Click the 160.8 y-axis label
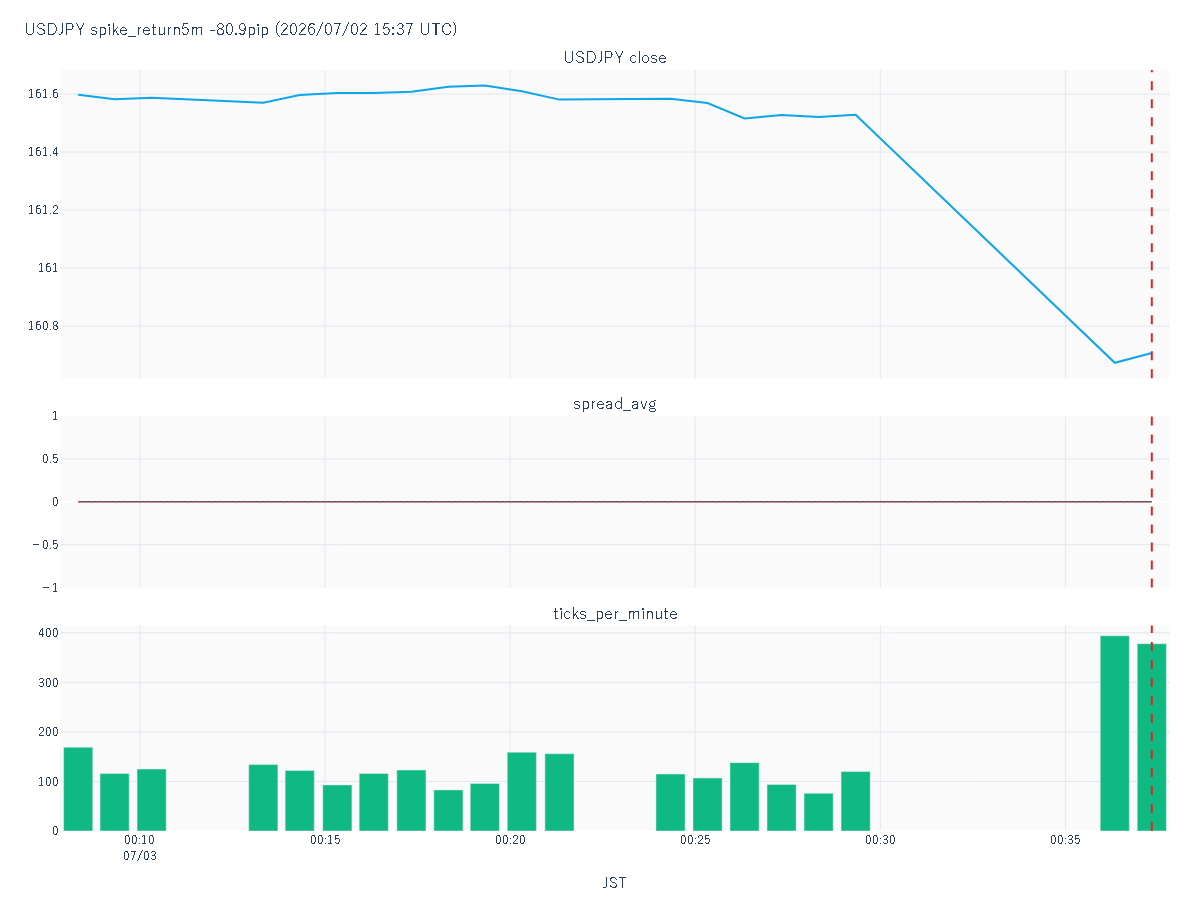 [42, 326]
